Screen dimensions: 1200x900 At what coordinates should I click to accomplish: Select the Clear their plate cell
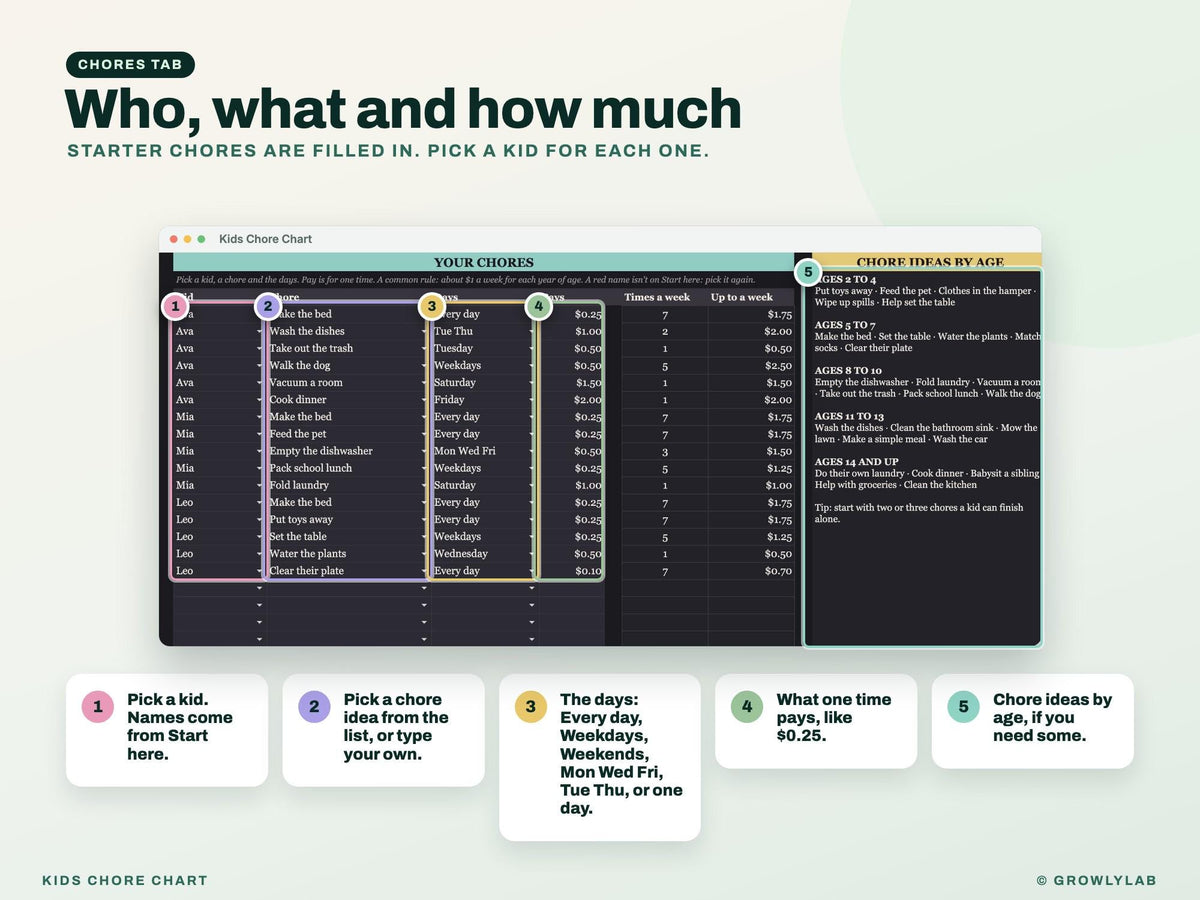pyautogui.click(x=348, y=571)
